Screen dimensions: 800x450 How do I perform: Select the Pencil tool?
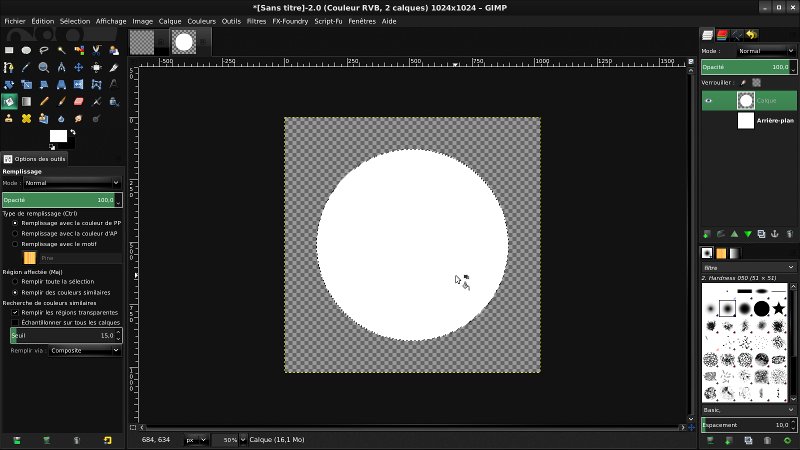tap(44, 102)
